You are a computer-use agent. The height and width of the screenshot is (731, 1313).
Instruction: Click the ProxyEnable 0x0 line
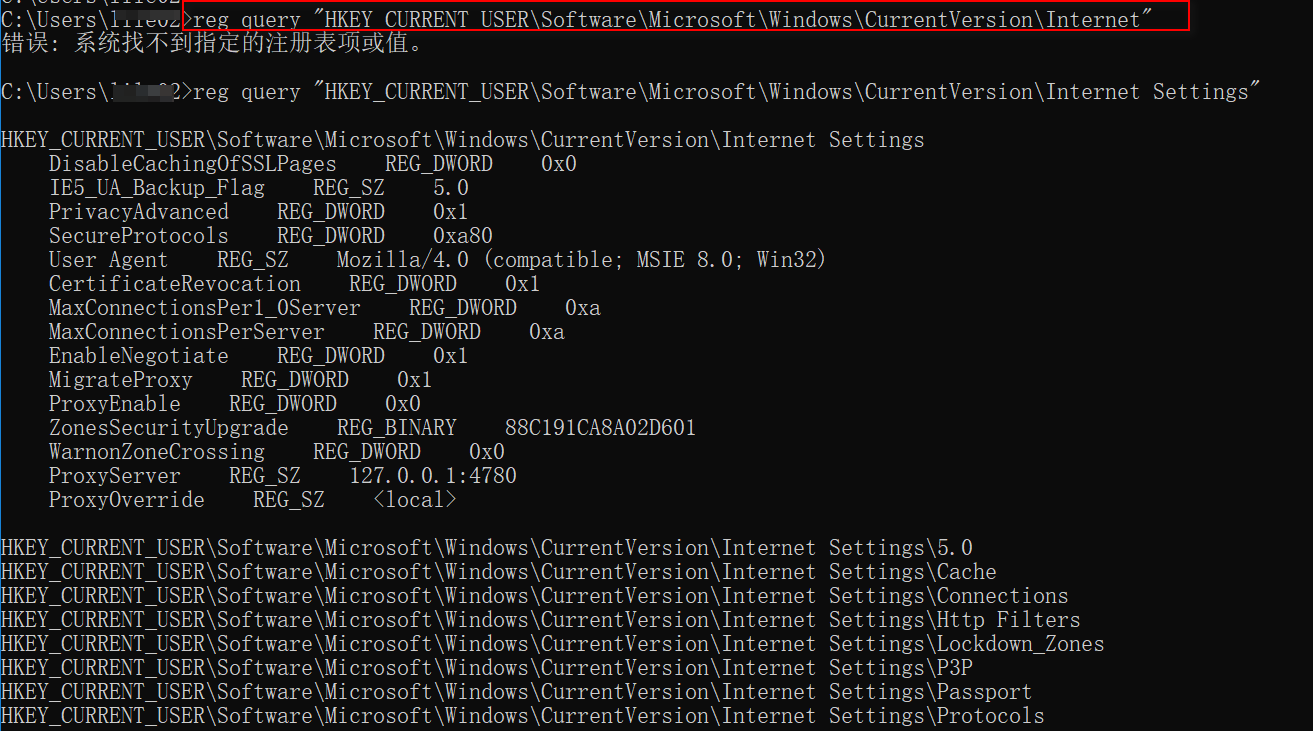click(235, 404)
